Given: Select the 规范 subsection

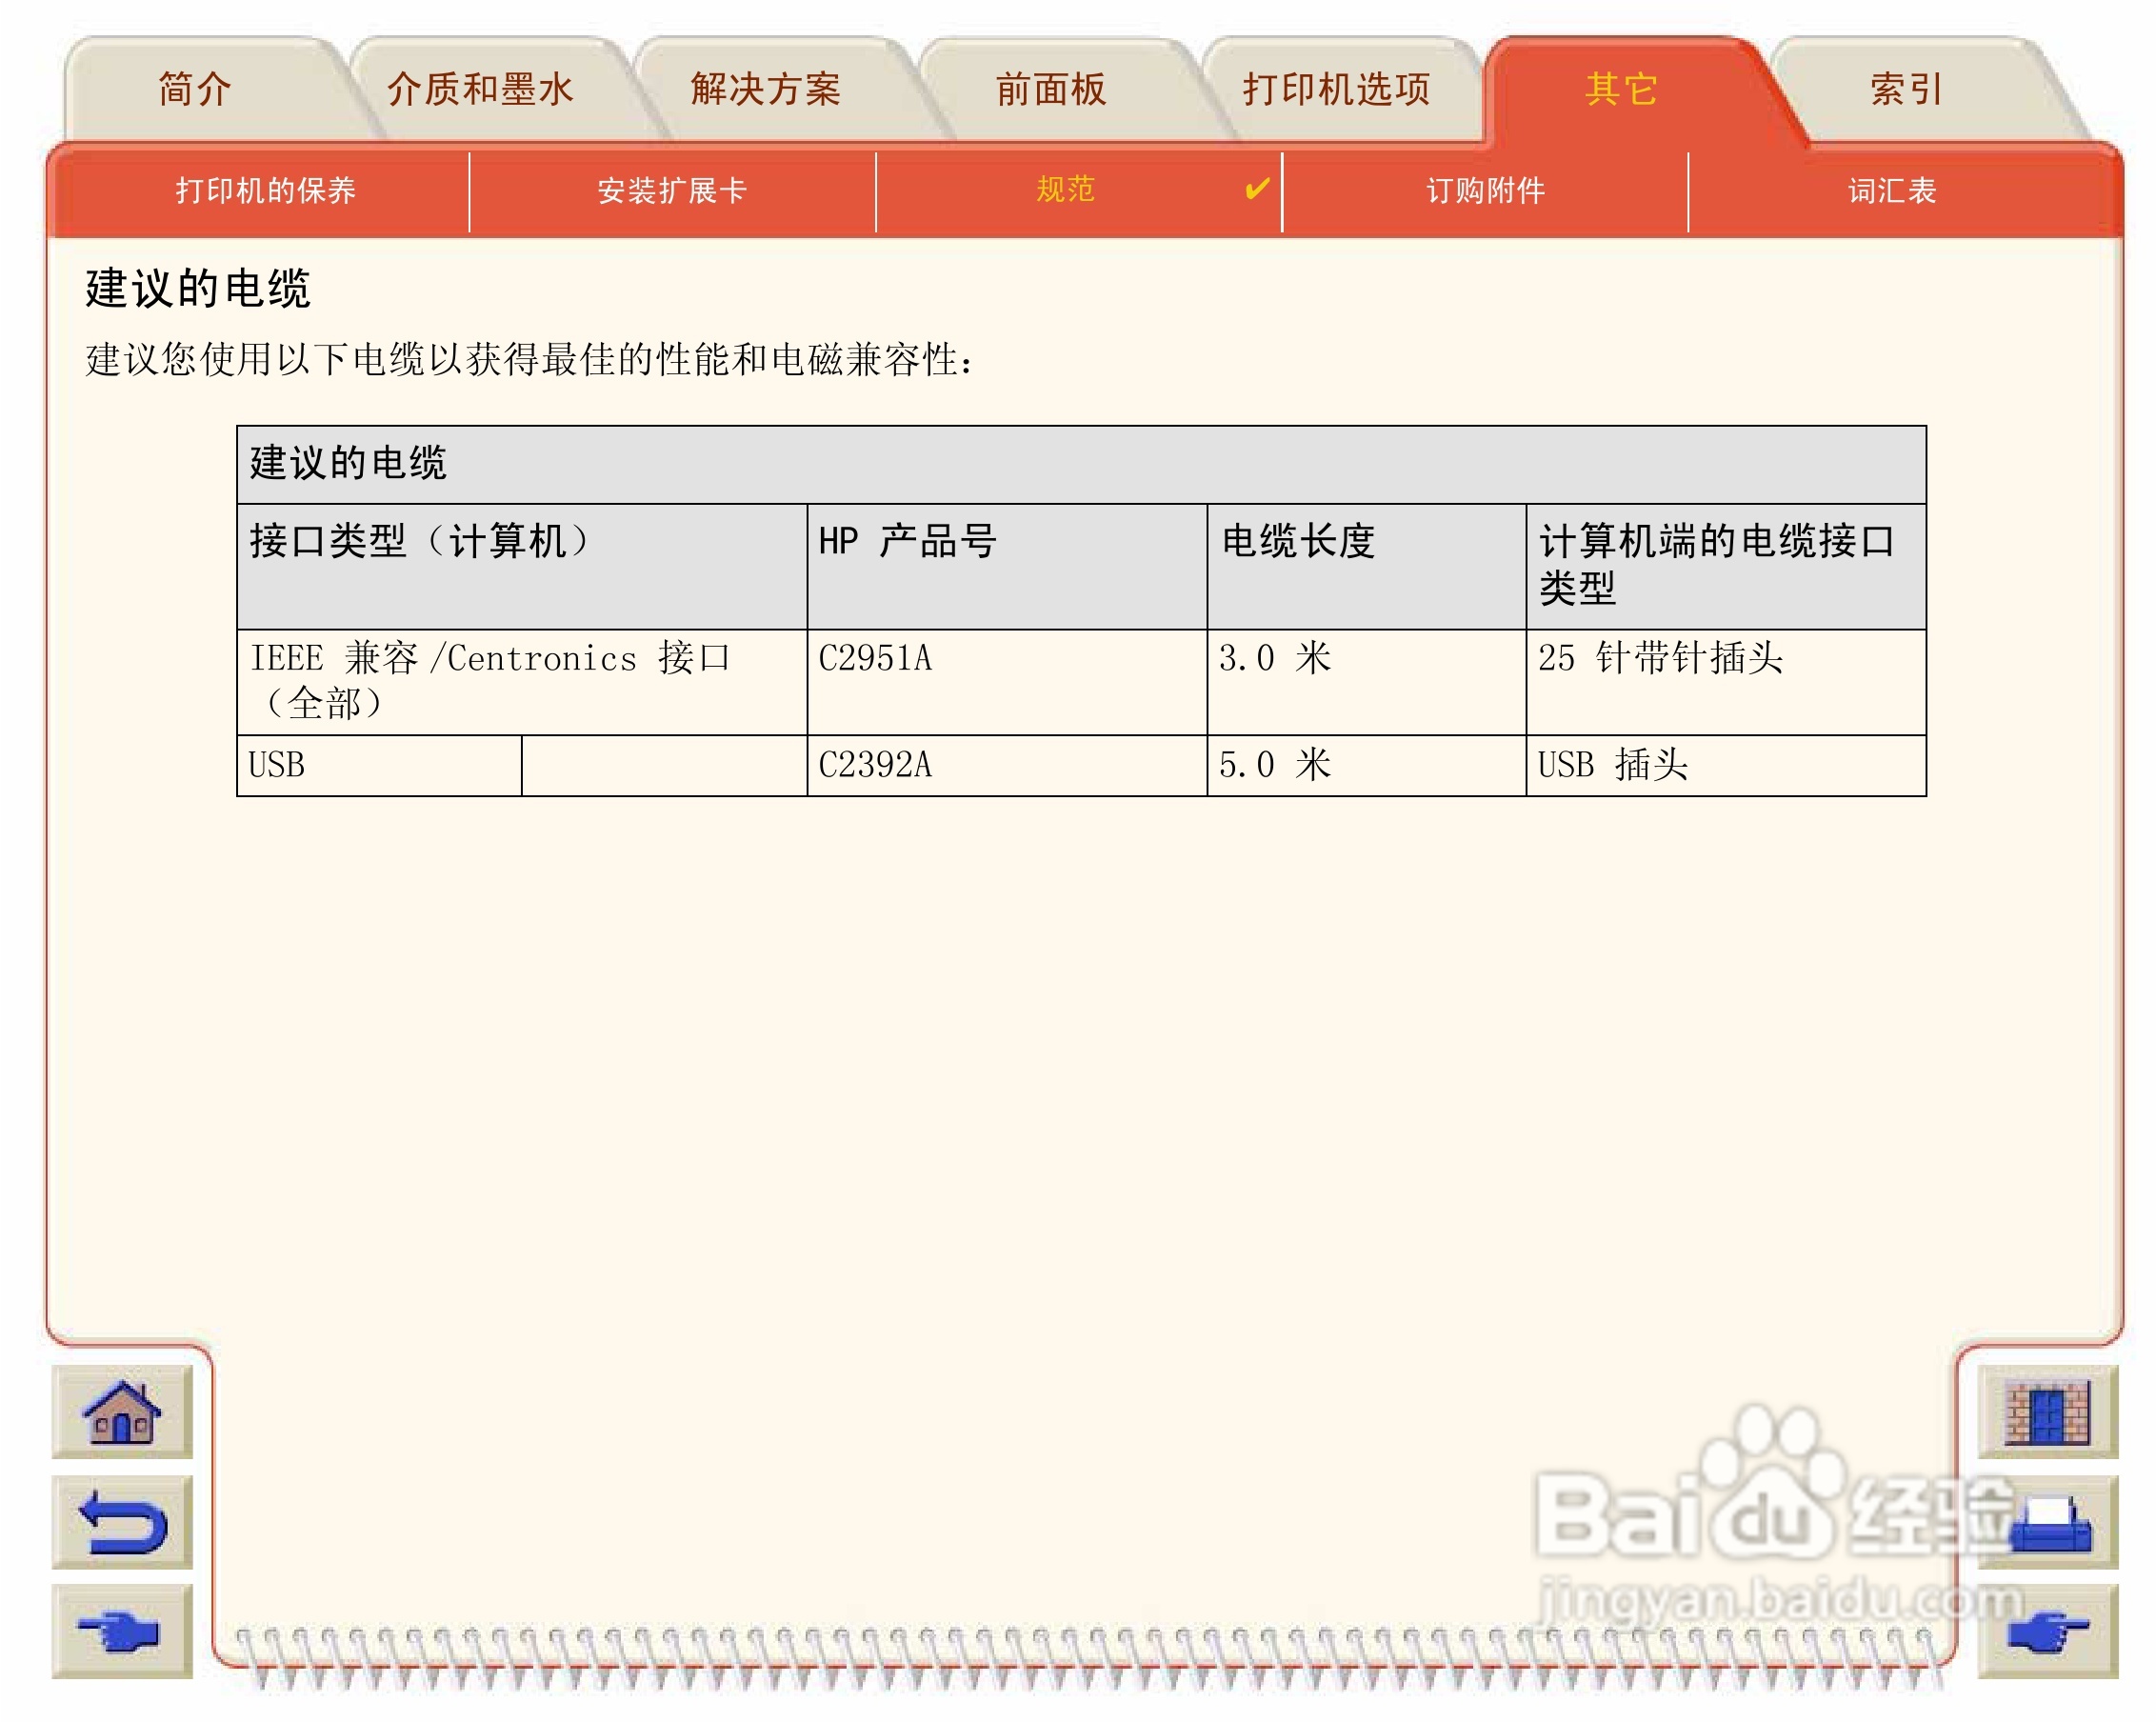Looking at the screenshot, I should tap(1065, 189).
